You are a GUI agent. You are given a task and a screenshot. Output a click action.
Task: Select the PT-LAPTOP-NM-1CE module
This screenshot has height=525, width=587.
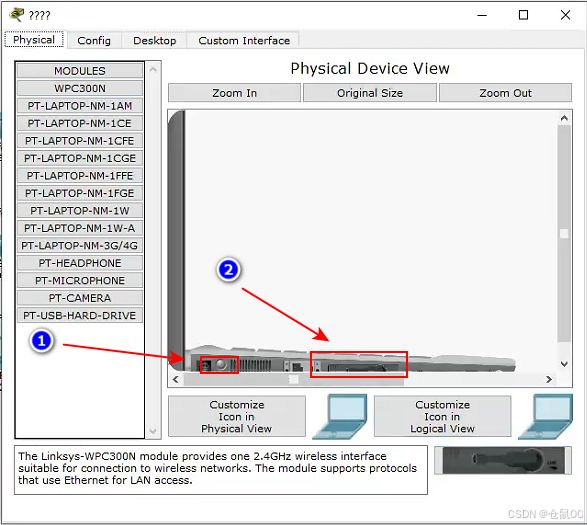point(80,123)
